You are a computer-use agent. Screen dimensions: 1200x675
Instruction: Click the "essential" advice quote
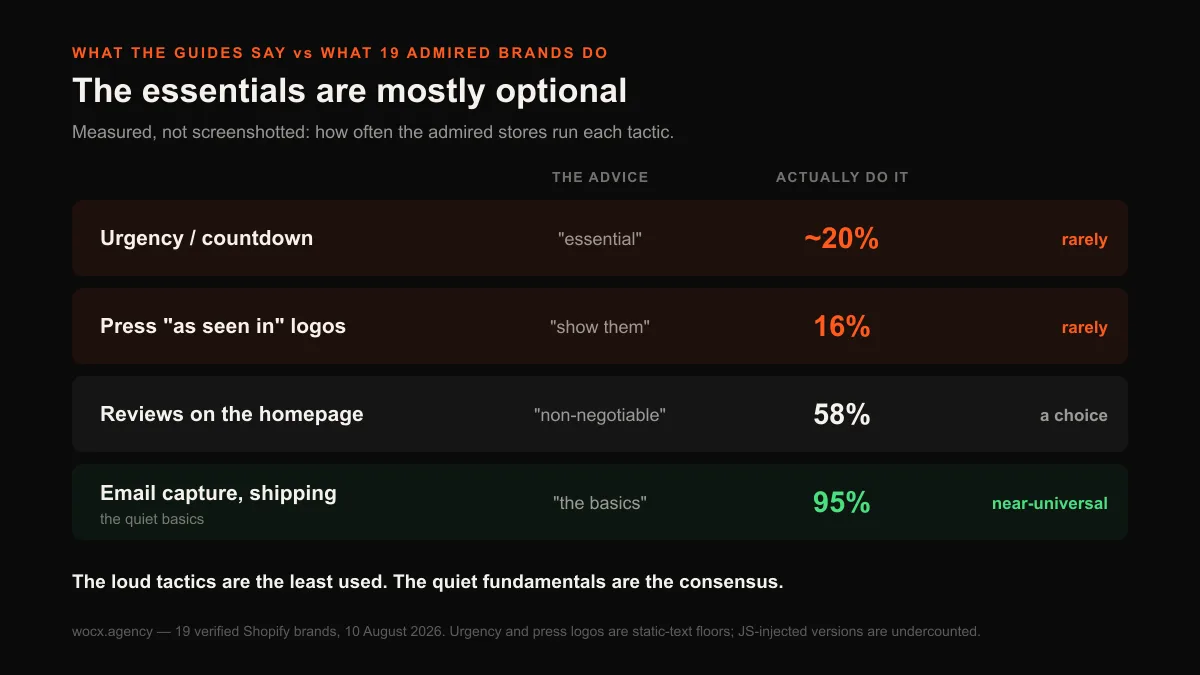(x=600, y=239)
